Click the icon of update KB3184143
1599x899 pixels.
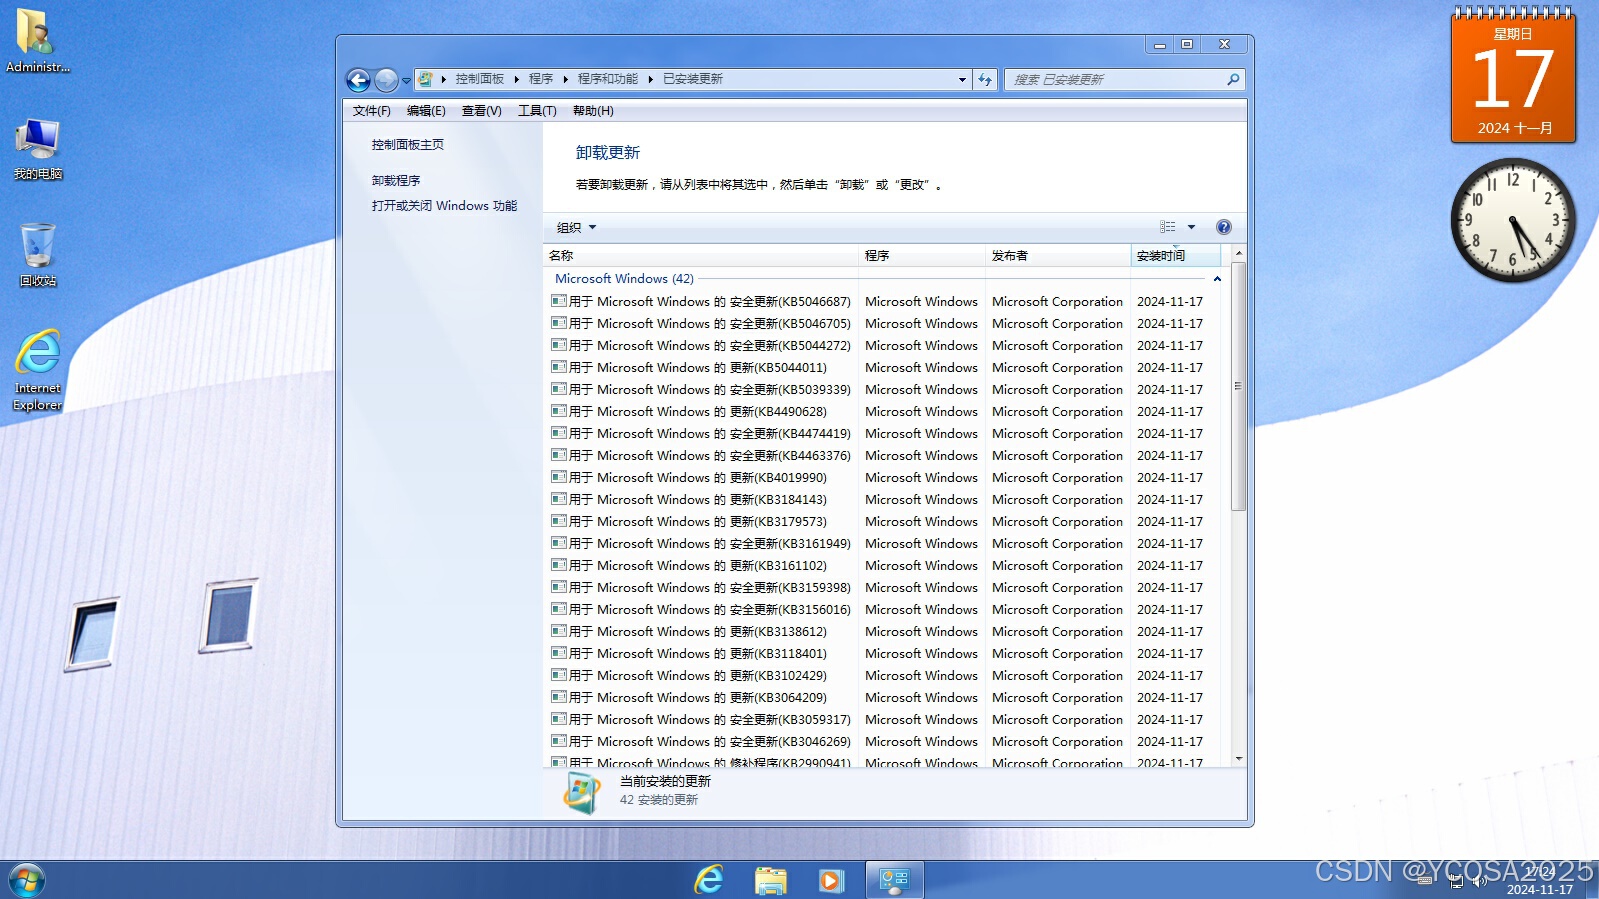[559, 499]
